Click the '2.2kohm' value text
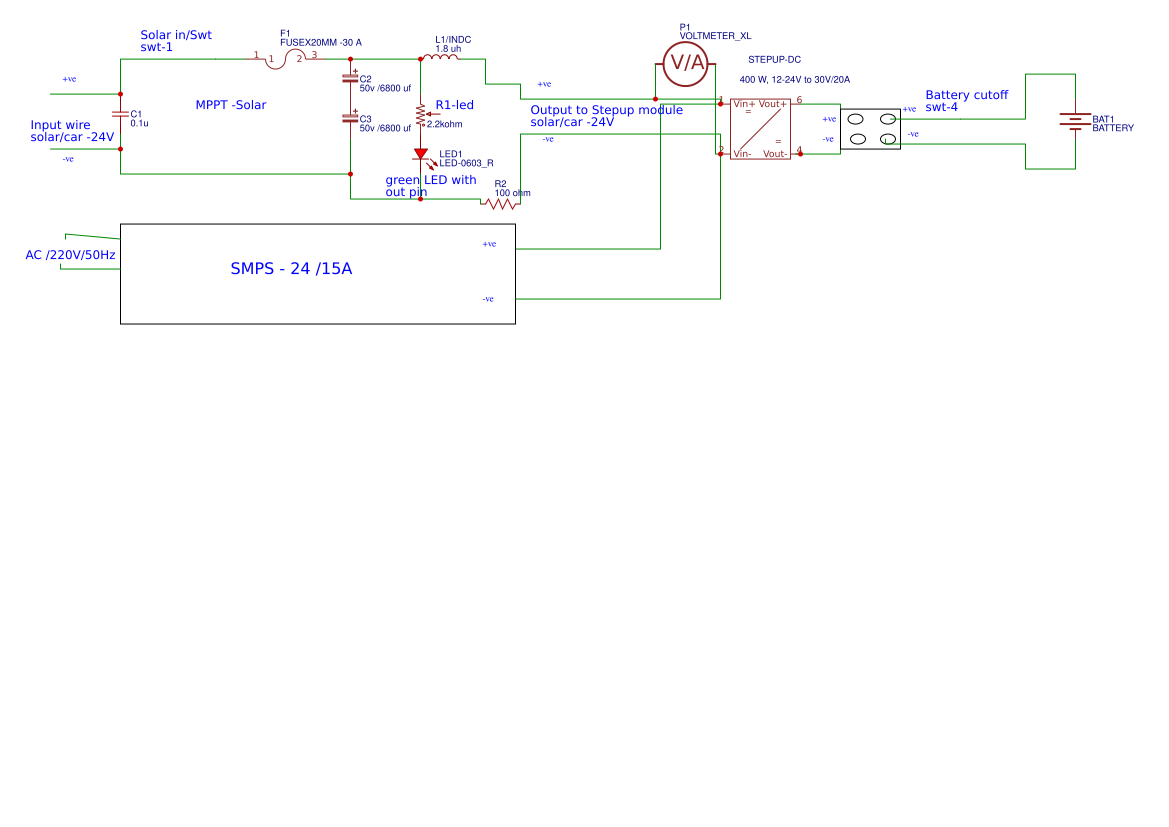Image resolution: width=1169 pixels, height=827 pixels. pos(444,125)
